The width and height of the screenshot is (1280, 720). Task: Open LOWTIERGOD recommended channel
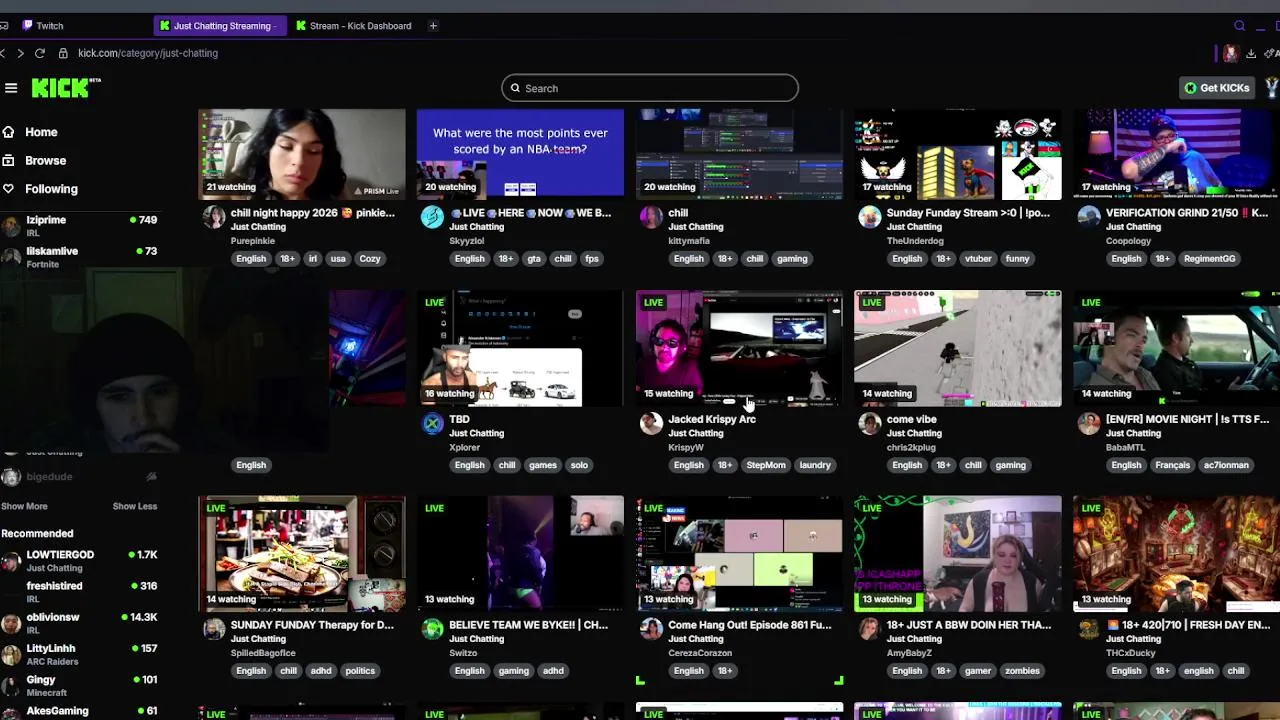tap(80, 561)
